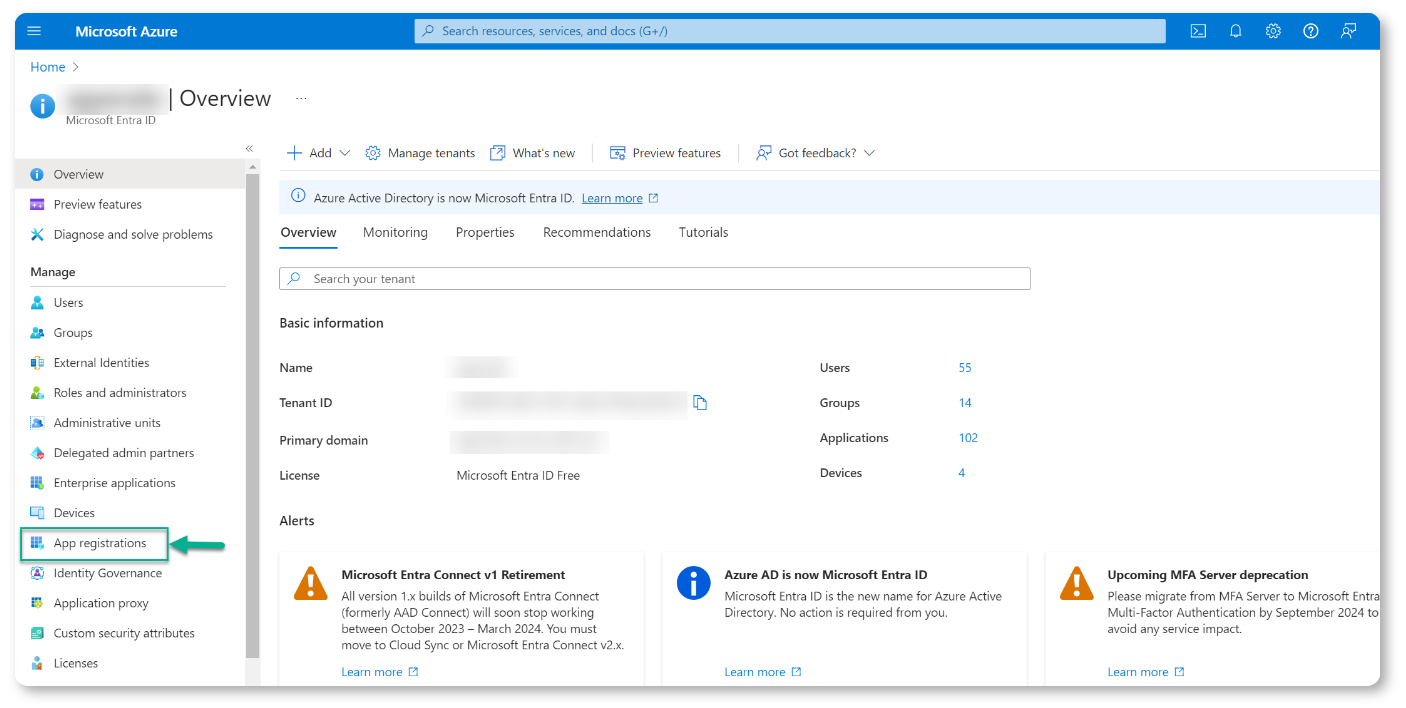Open the Applications count 102
Viewport: 1406px width, 708px height.
pos(968,438)
